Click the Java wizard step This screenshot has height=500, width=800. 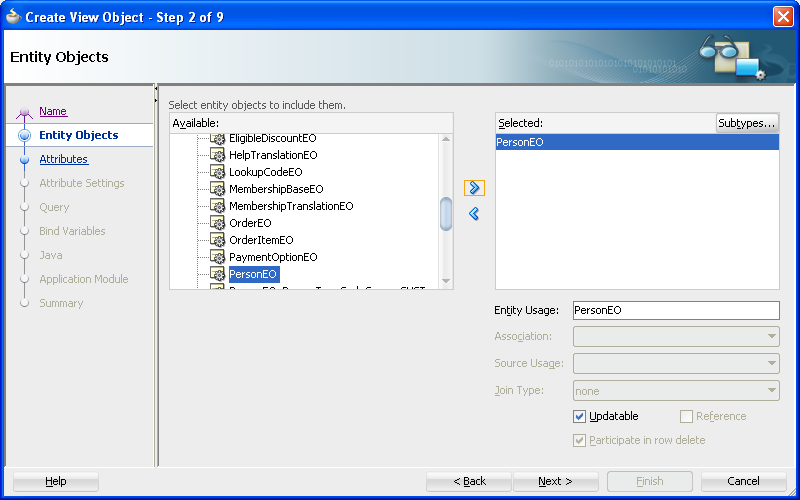pyautogui.click(x=51, y=255)
